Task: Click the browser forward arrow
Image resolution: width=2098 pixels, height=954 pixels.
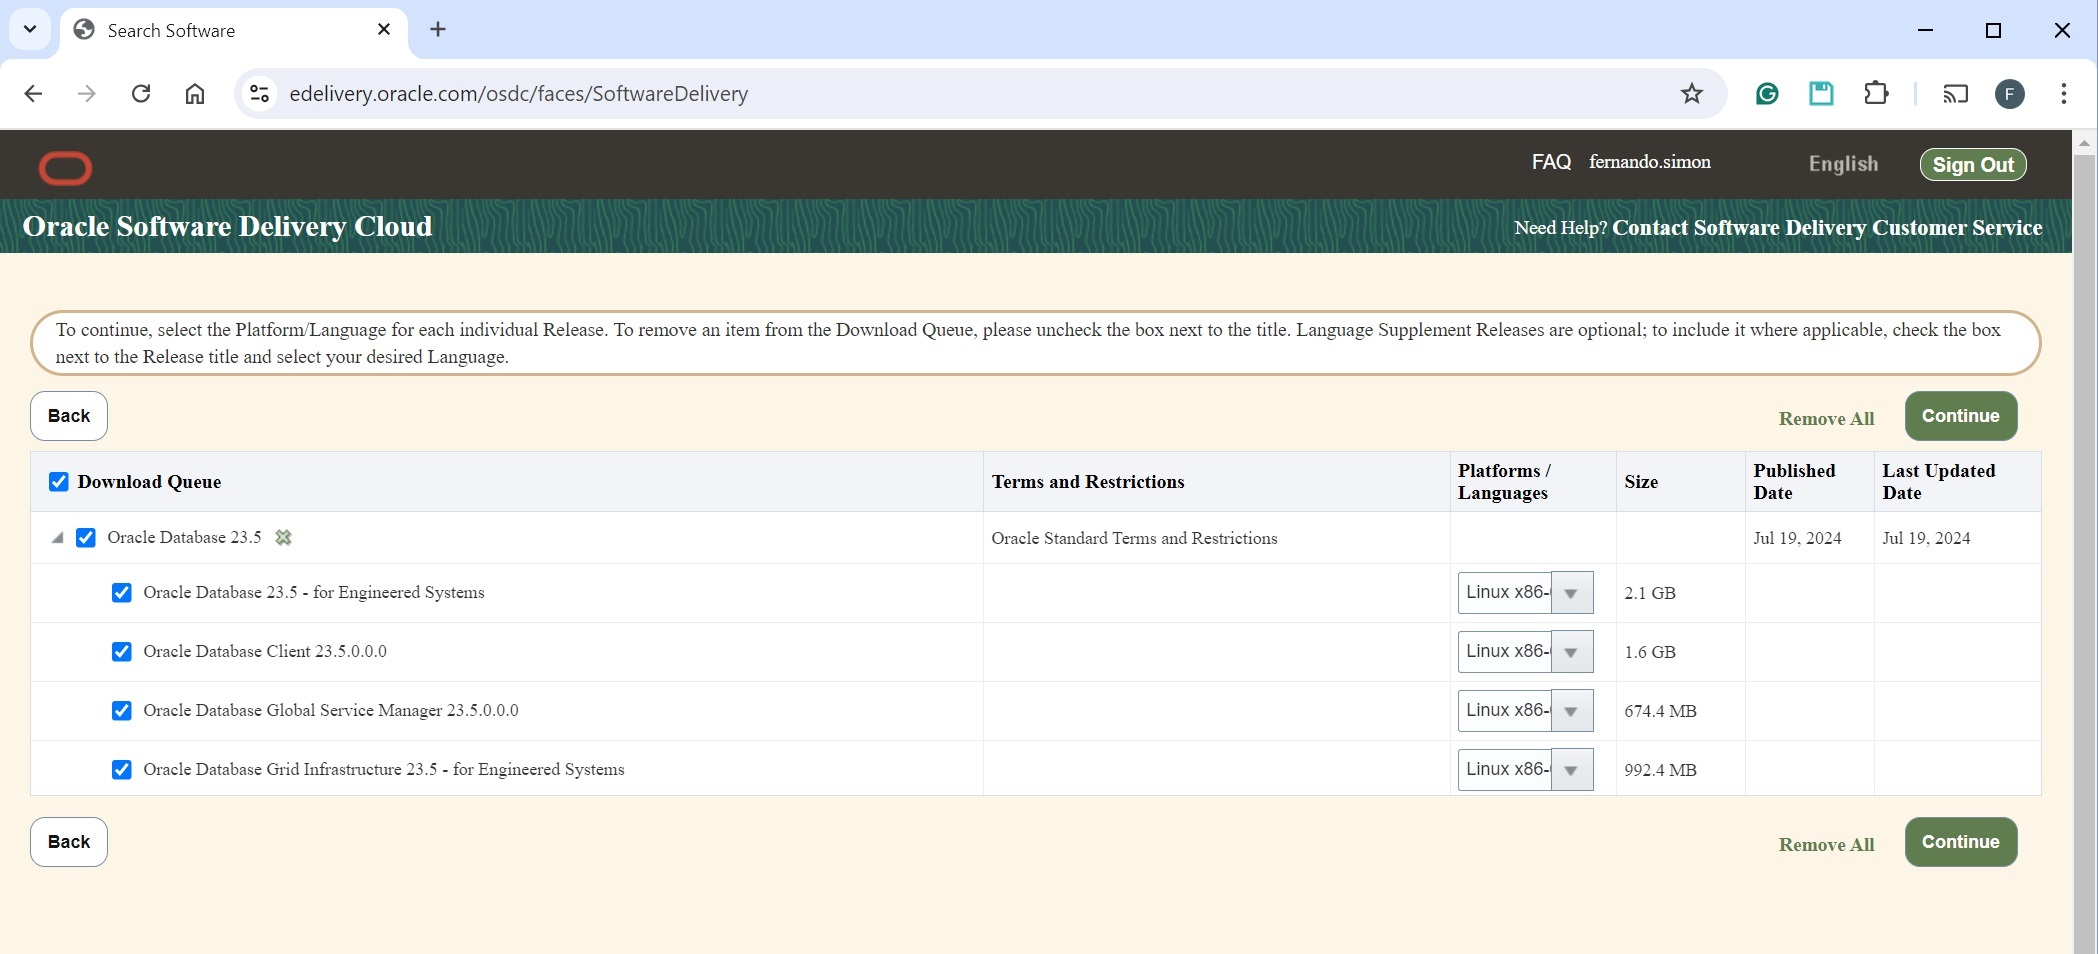Action: click(87, 94)
